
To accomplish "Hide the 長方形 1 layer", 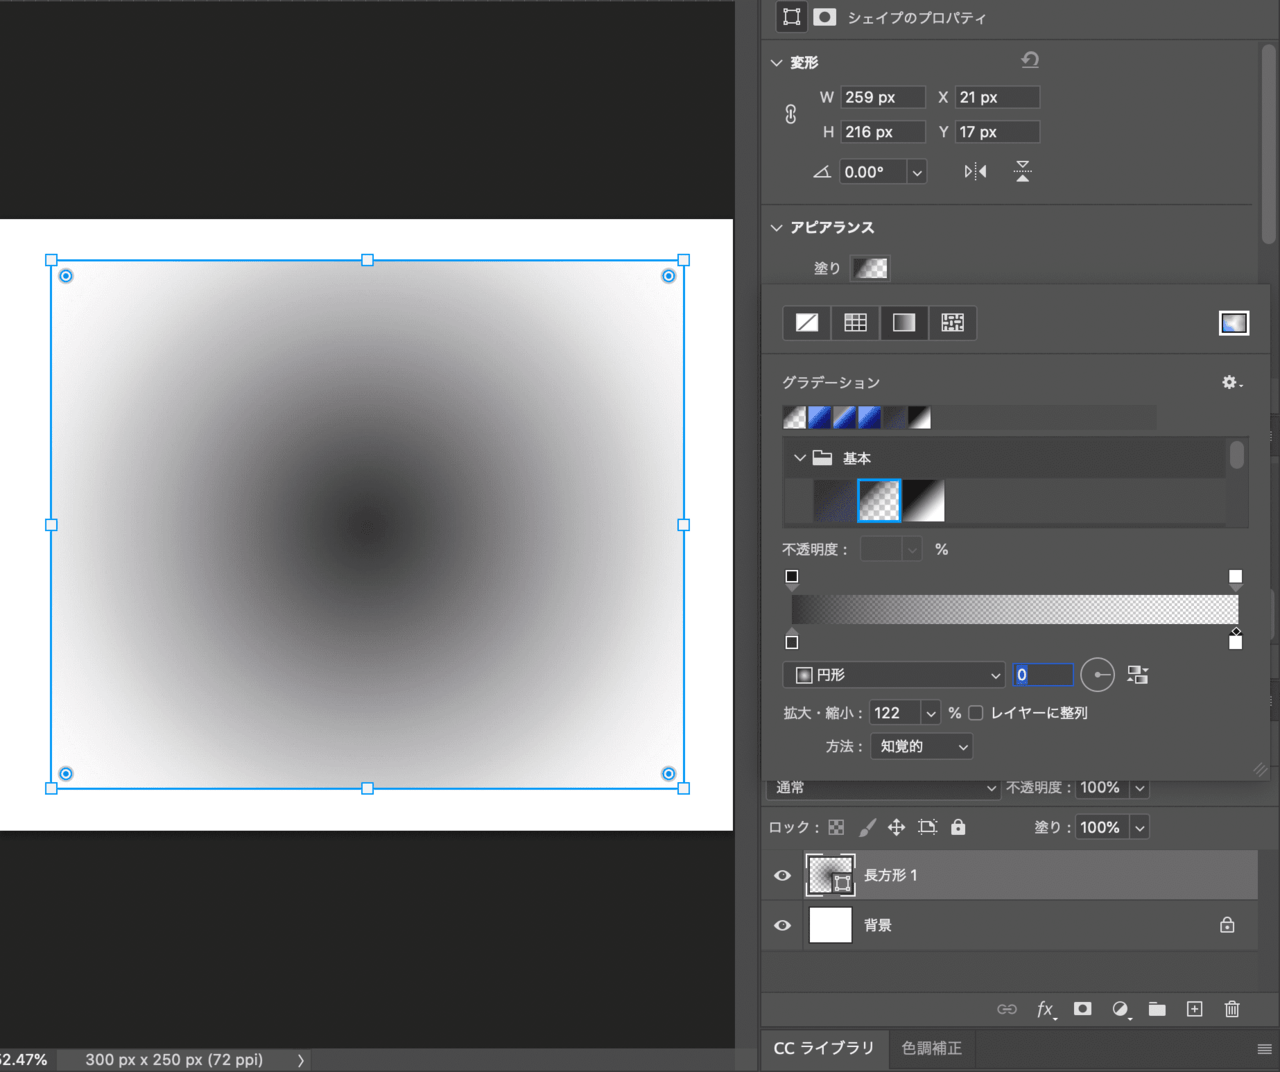I will 782,876.
